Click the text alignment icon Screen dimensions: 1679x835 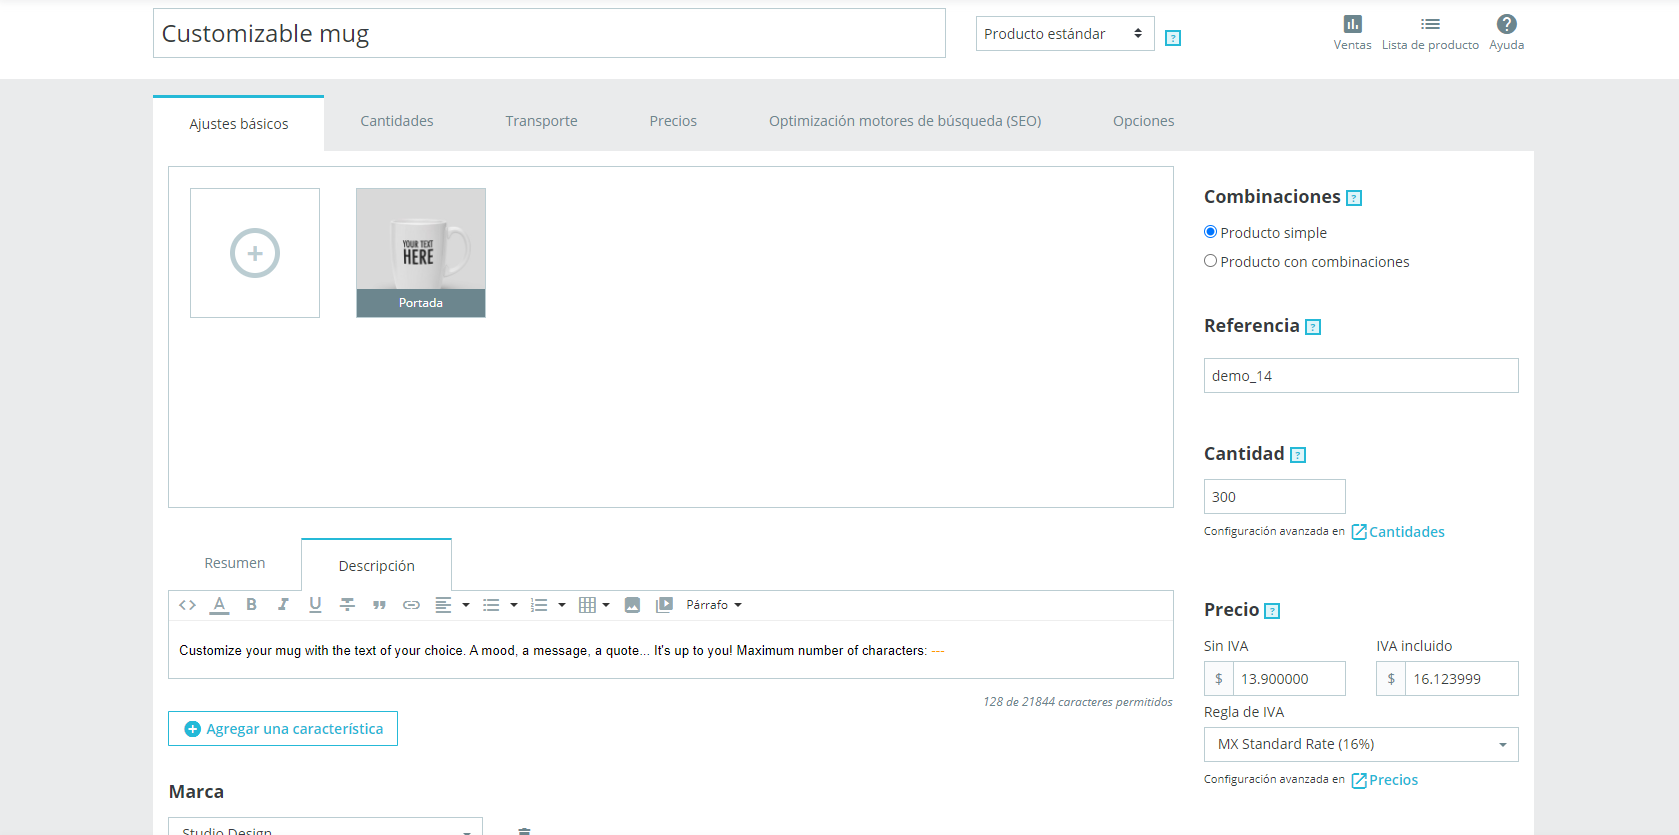(x=443, y=605)
